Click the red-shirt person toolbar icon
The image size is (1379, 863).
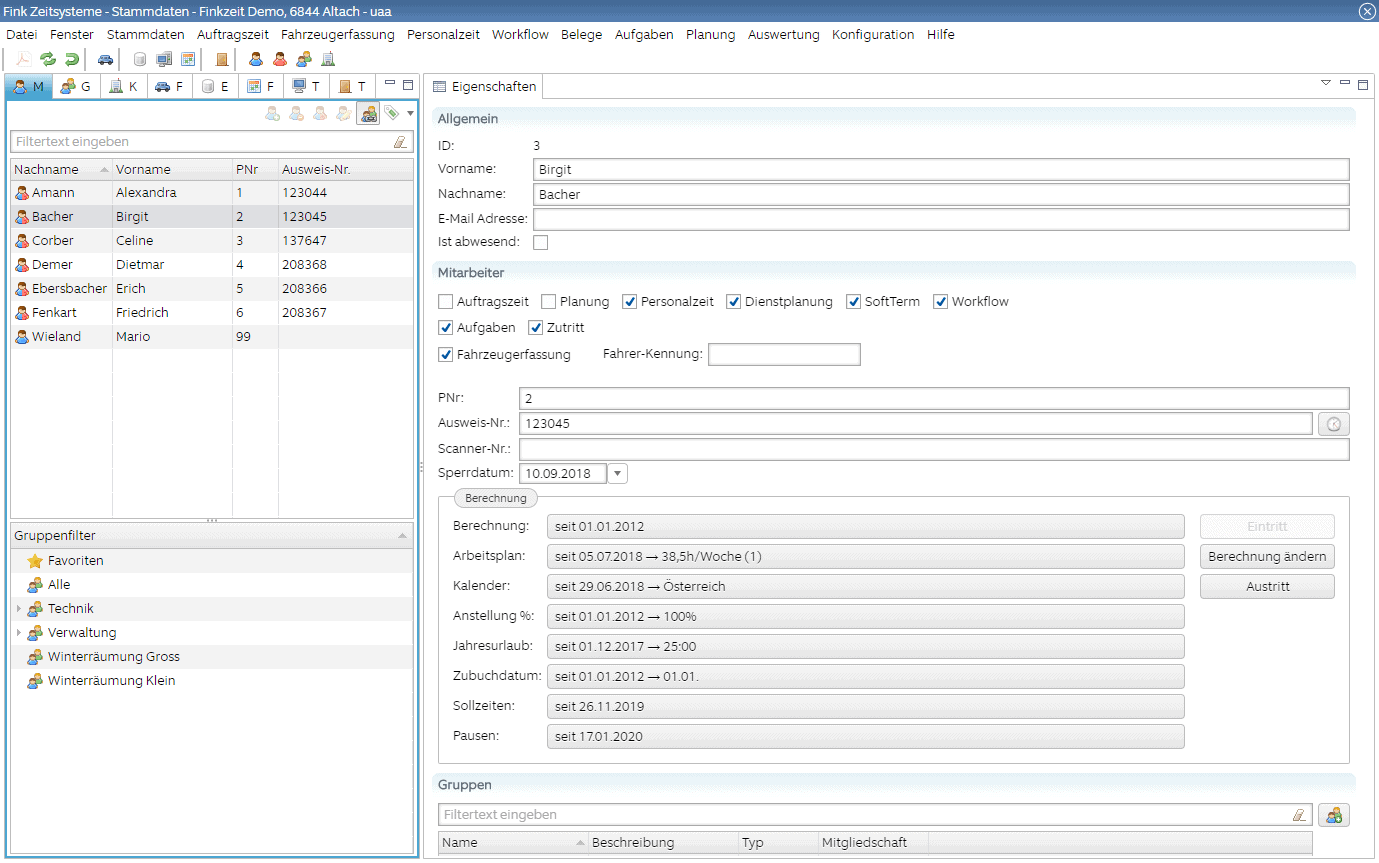(x=280, y=59)
